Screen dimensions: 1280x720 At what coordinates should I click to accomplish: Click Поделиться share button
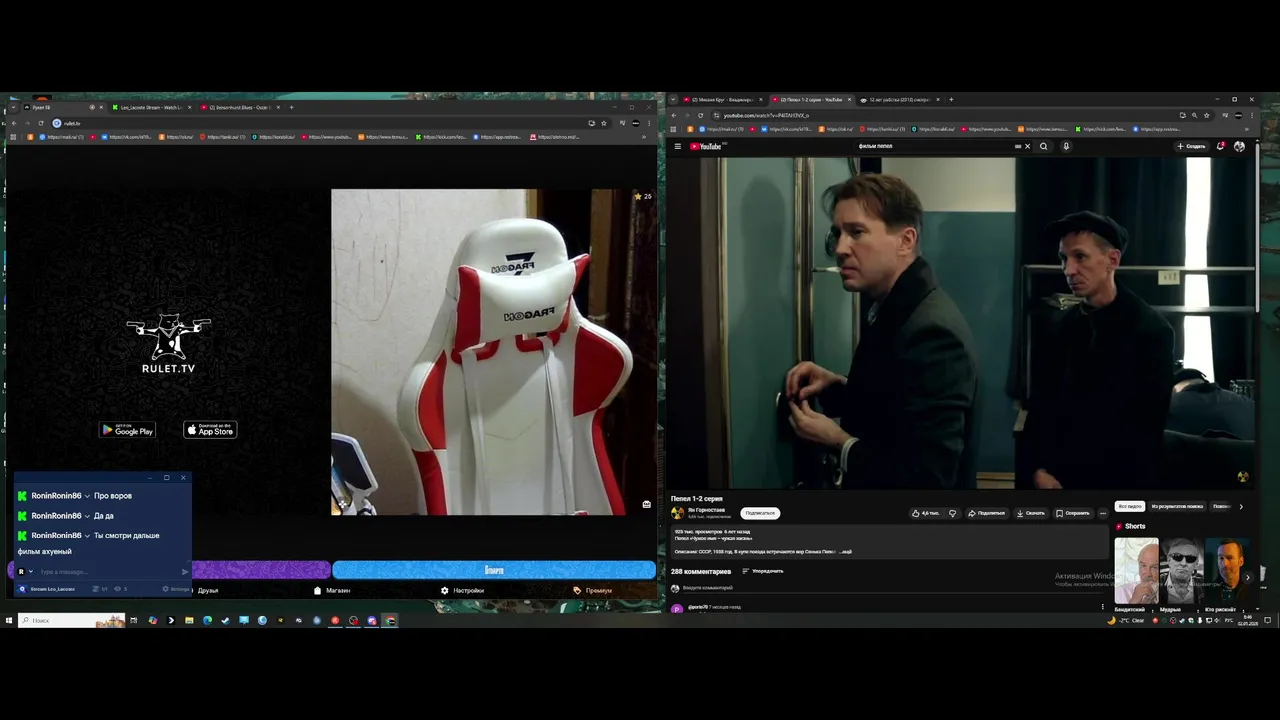[x=986, y=513]
